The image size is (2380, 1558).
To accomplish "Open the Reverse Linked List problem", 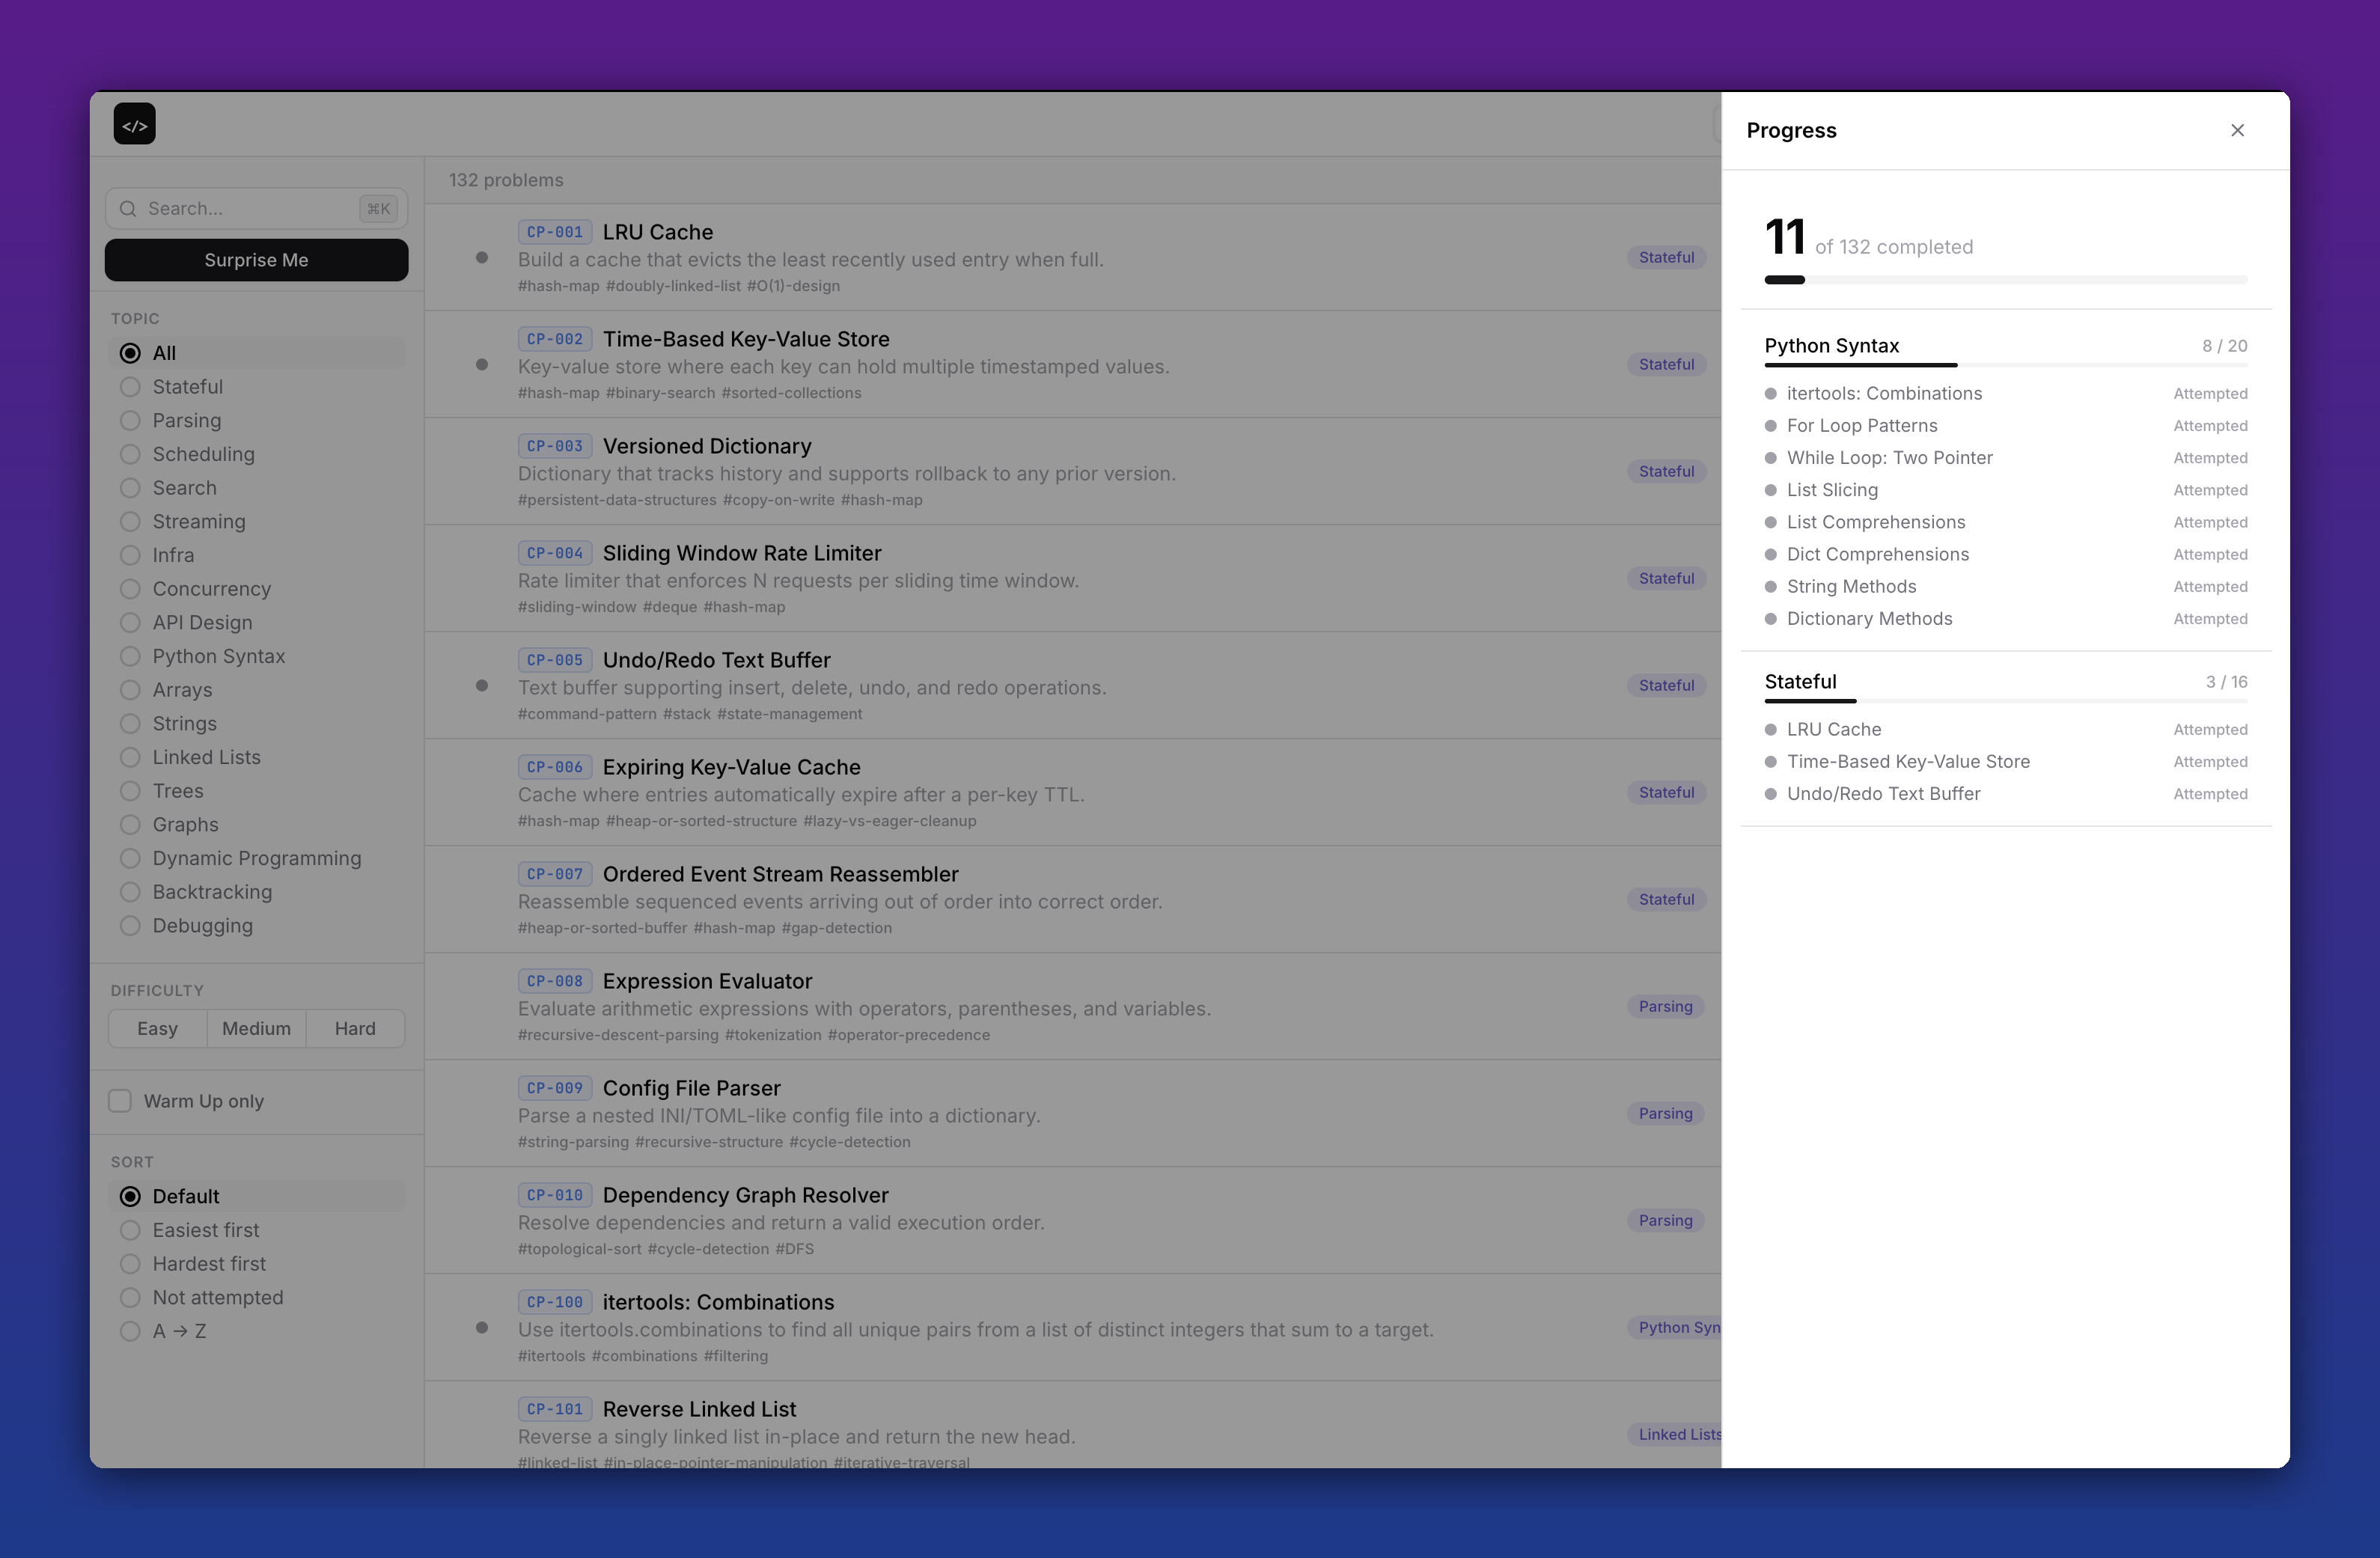I will 698,1408.
